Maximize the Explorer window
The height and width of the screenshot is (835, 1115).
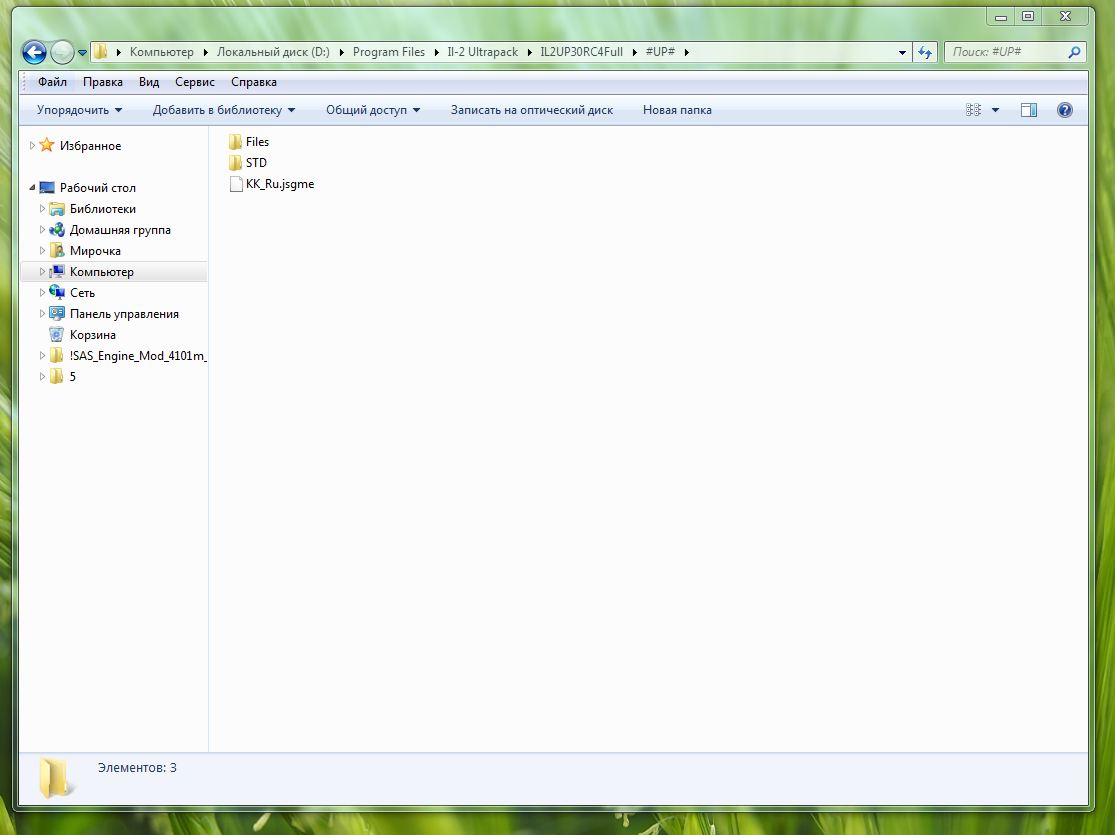point(1028,16)
